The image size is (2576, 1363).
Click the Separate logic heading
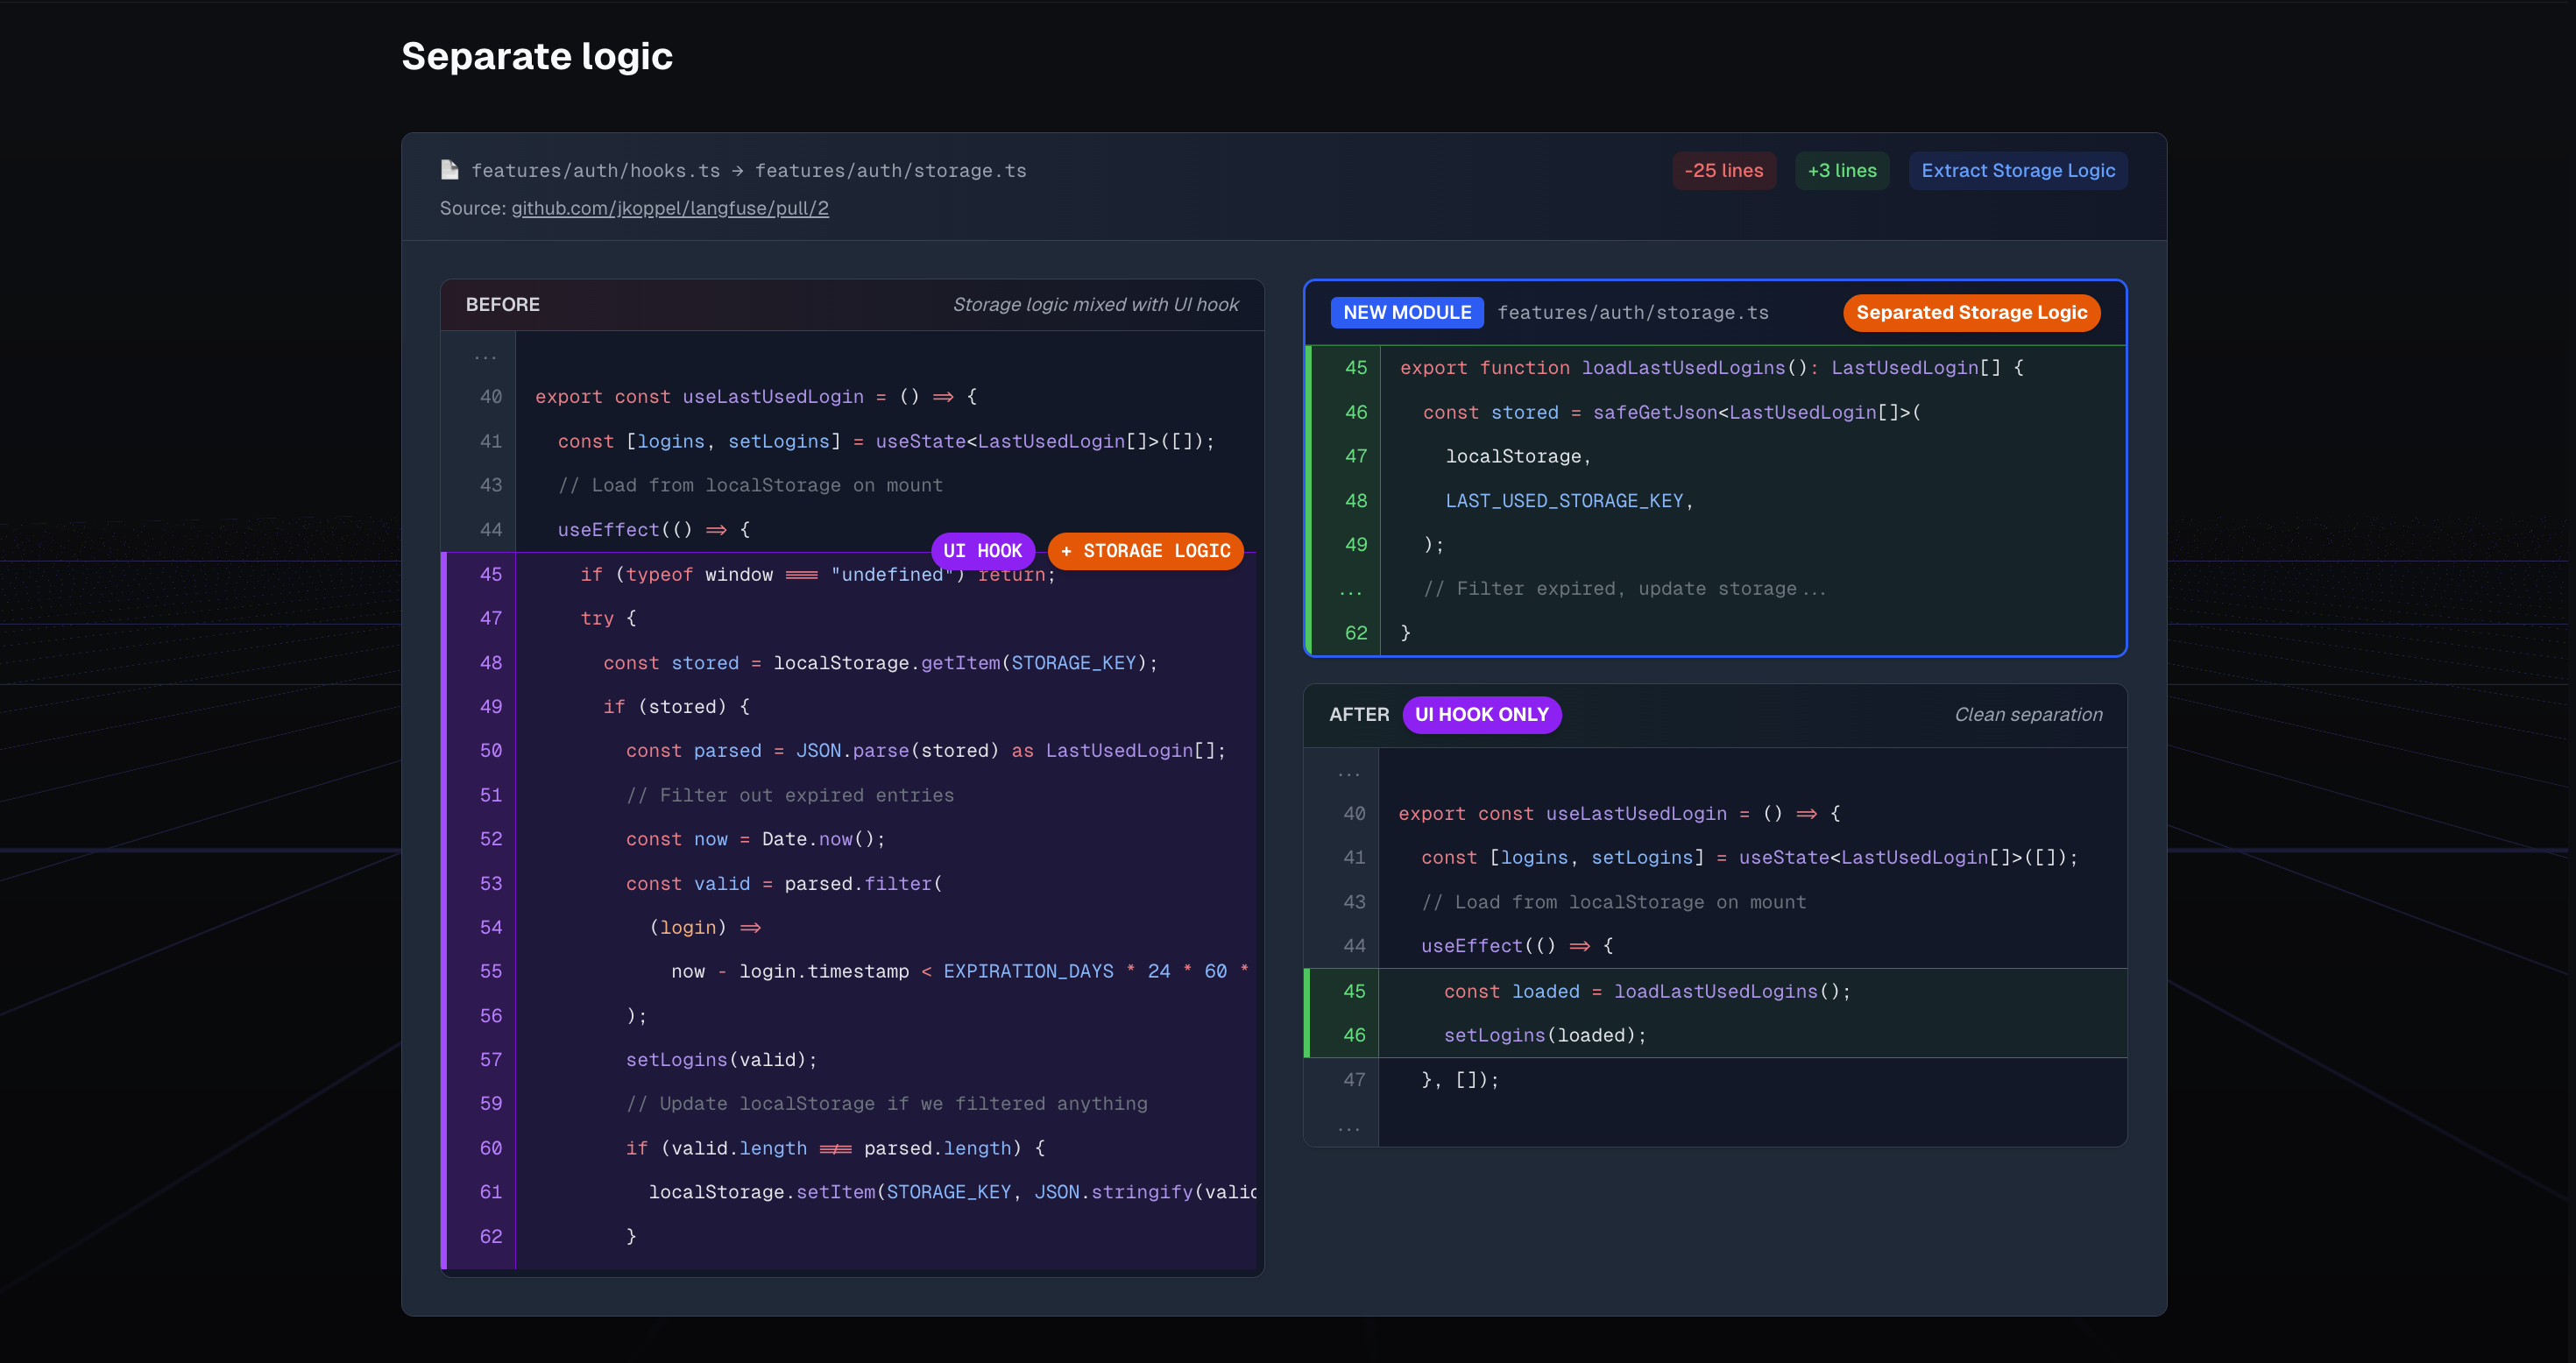click(537, 56)
